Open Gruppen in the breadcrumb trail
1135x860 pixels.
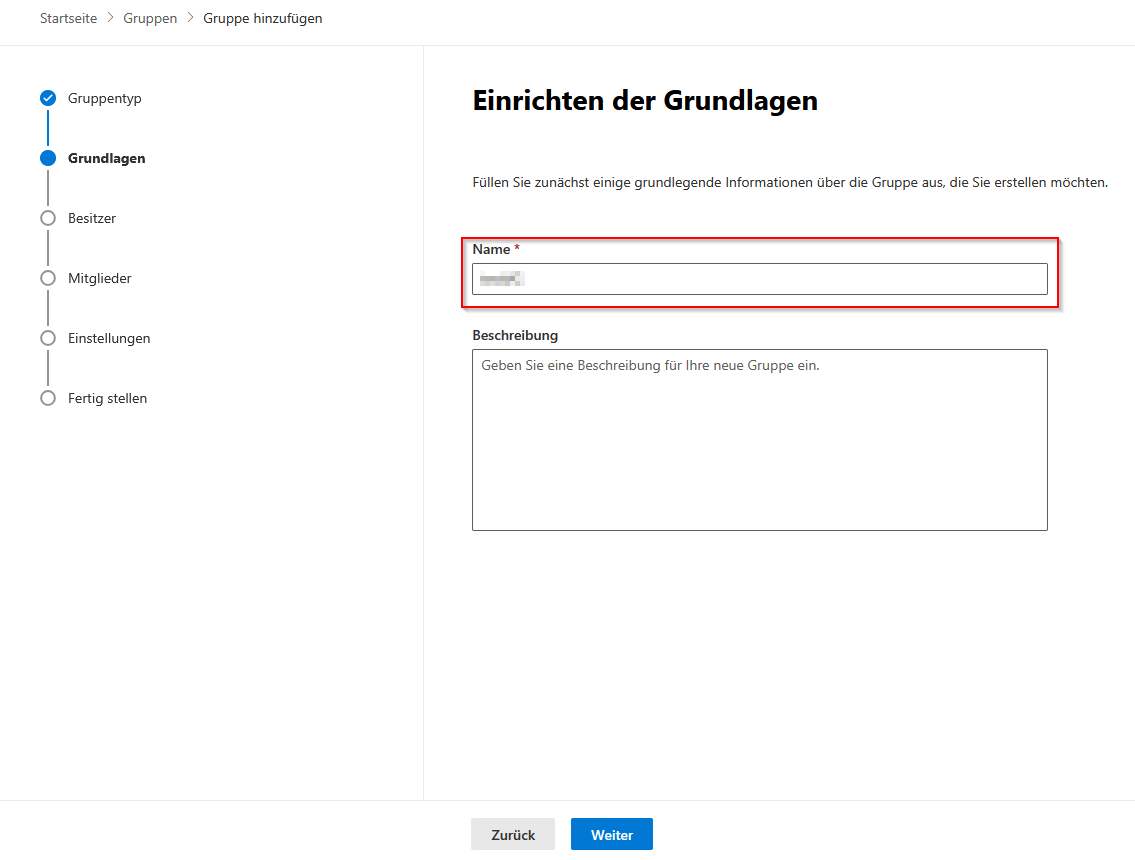click(150, 18)
